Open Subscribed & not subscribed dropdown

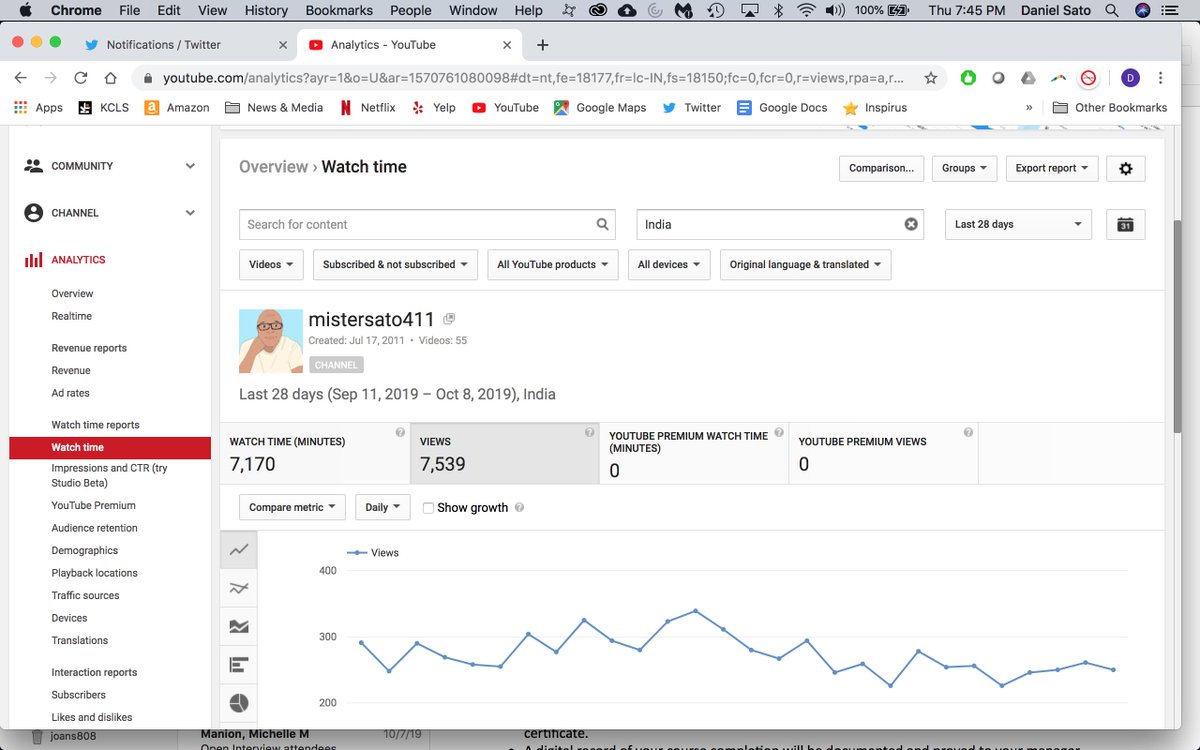tap(395, 265)
